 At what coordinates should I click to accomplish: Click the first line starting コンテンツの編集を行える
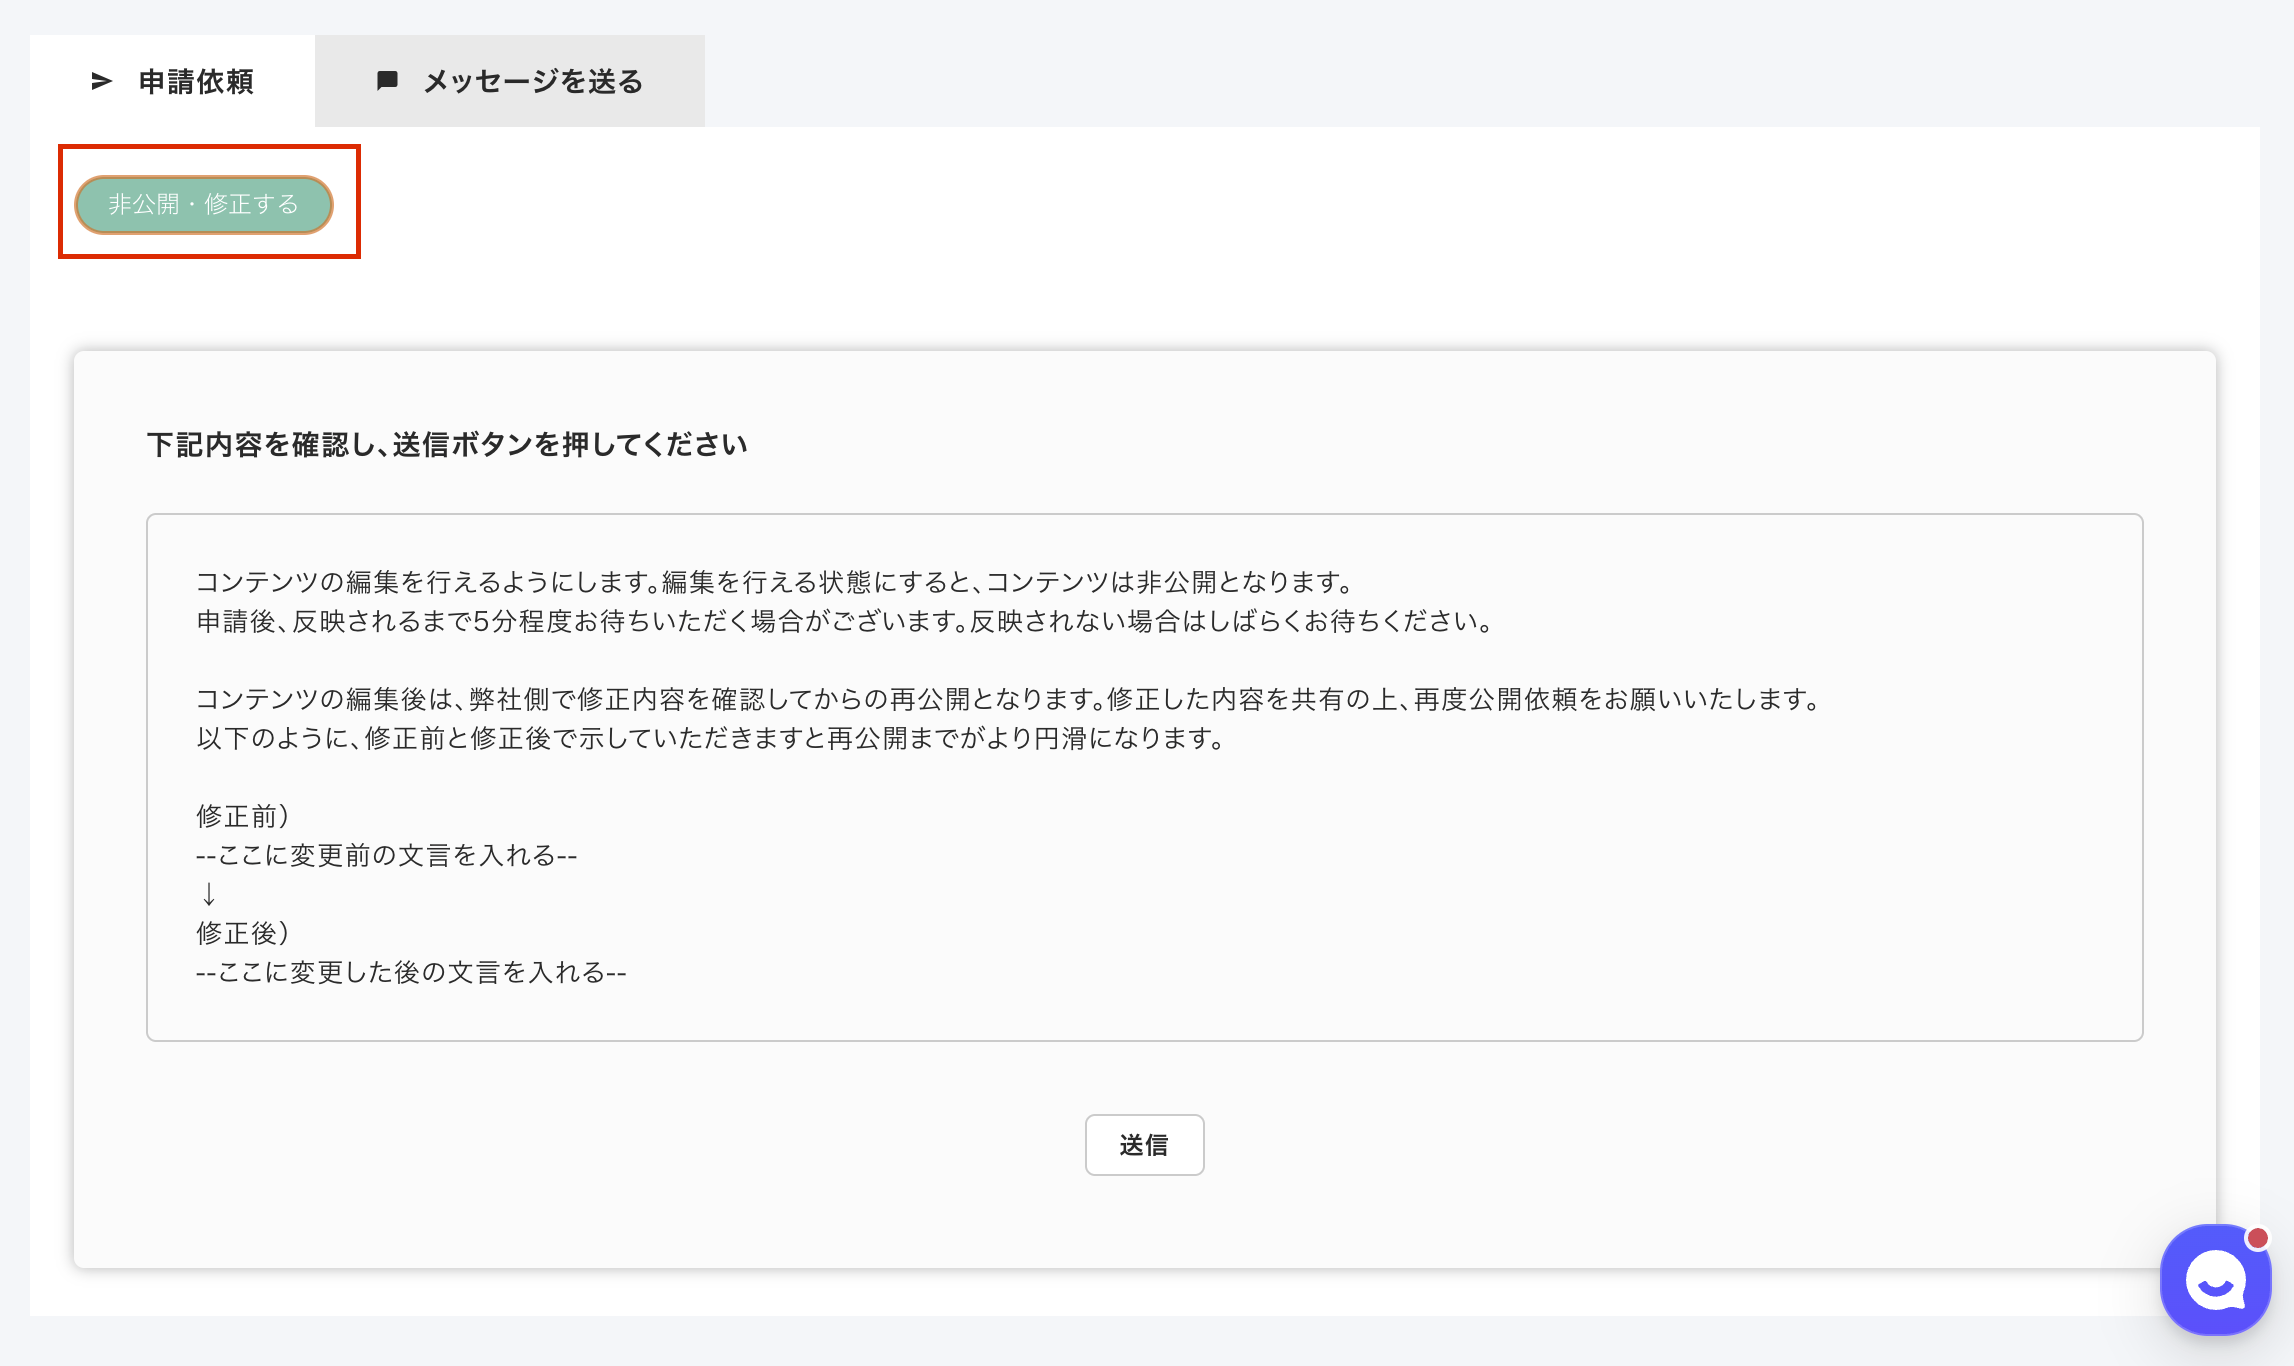pos(774,582)
